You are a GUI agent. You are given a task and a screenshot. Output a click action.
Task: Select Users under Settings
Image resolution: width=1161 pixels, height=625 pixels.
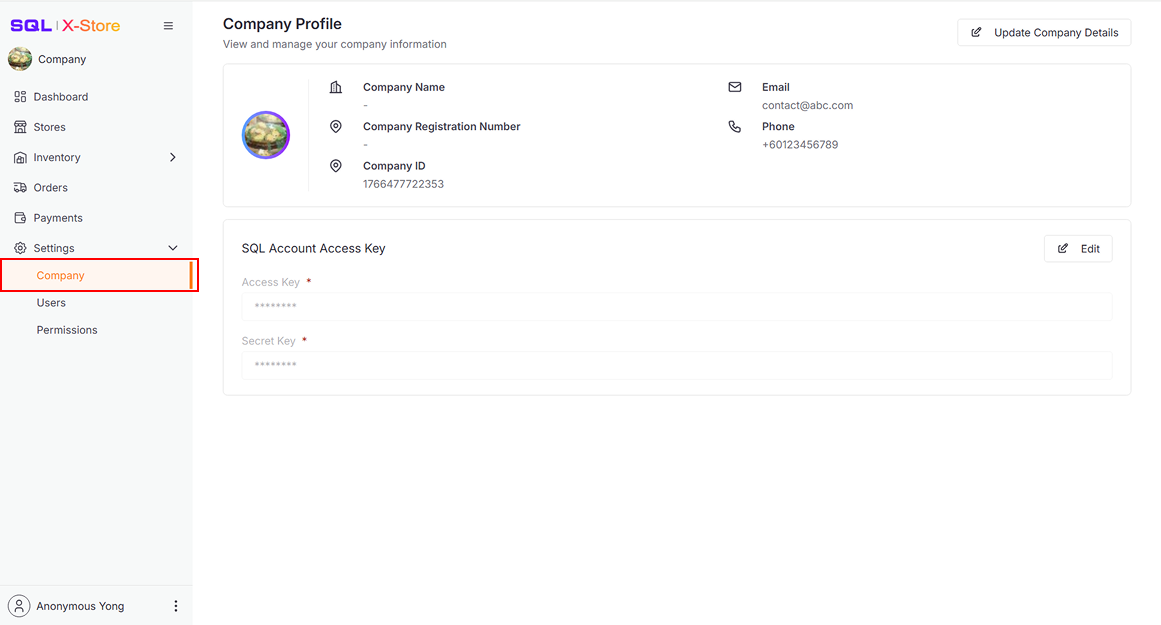(51, 302)
